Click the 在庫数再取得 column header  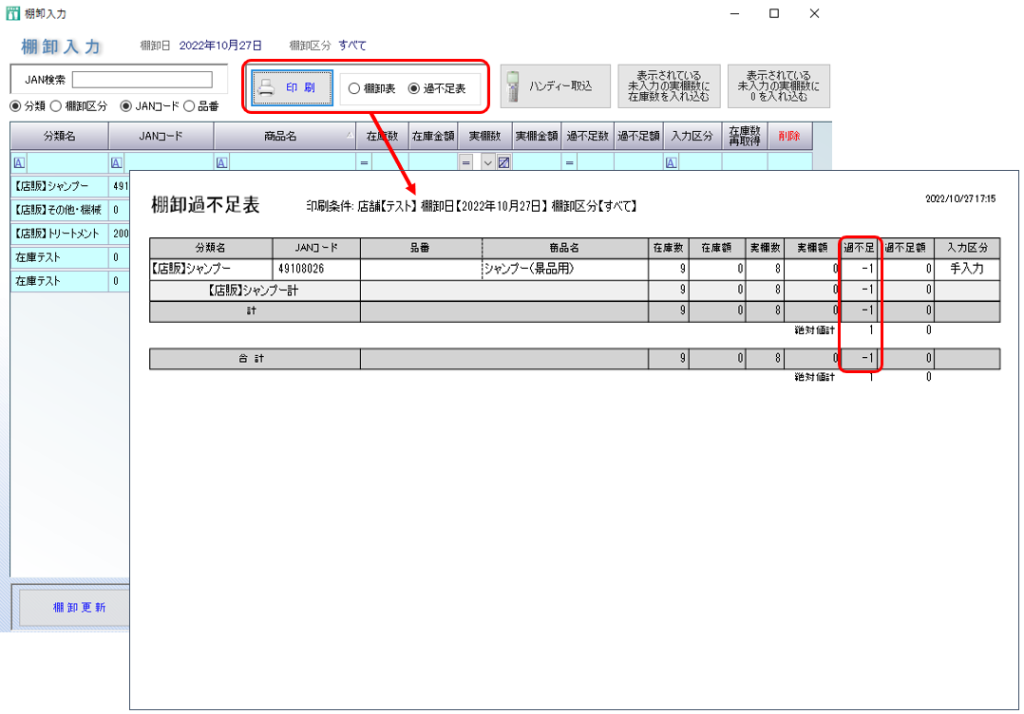[x=744, y=136]
